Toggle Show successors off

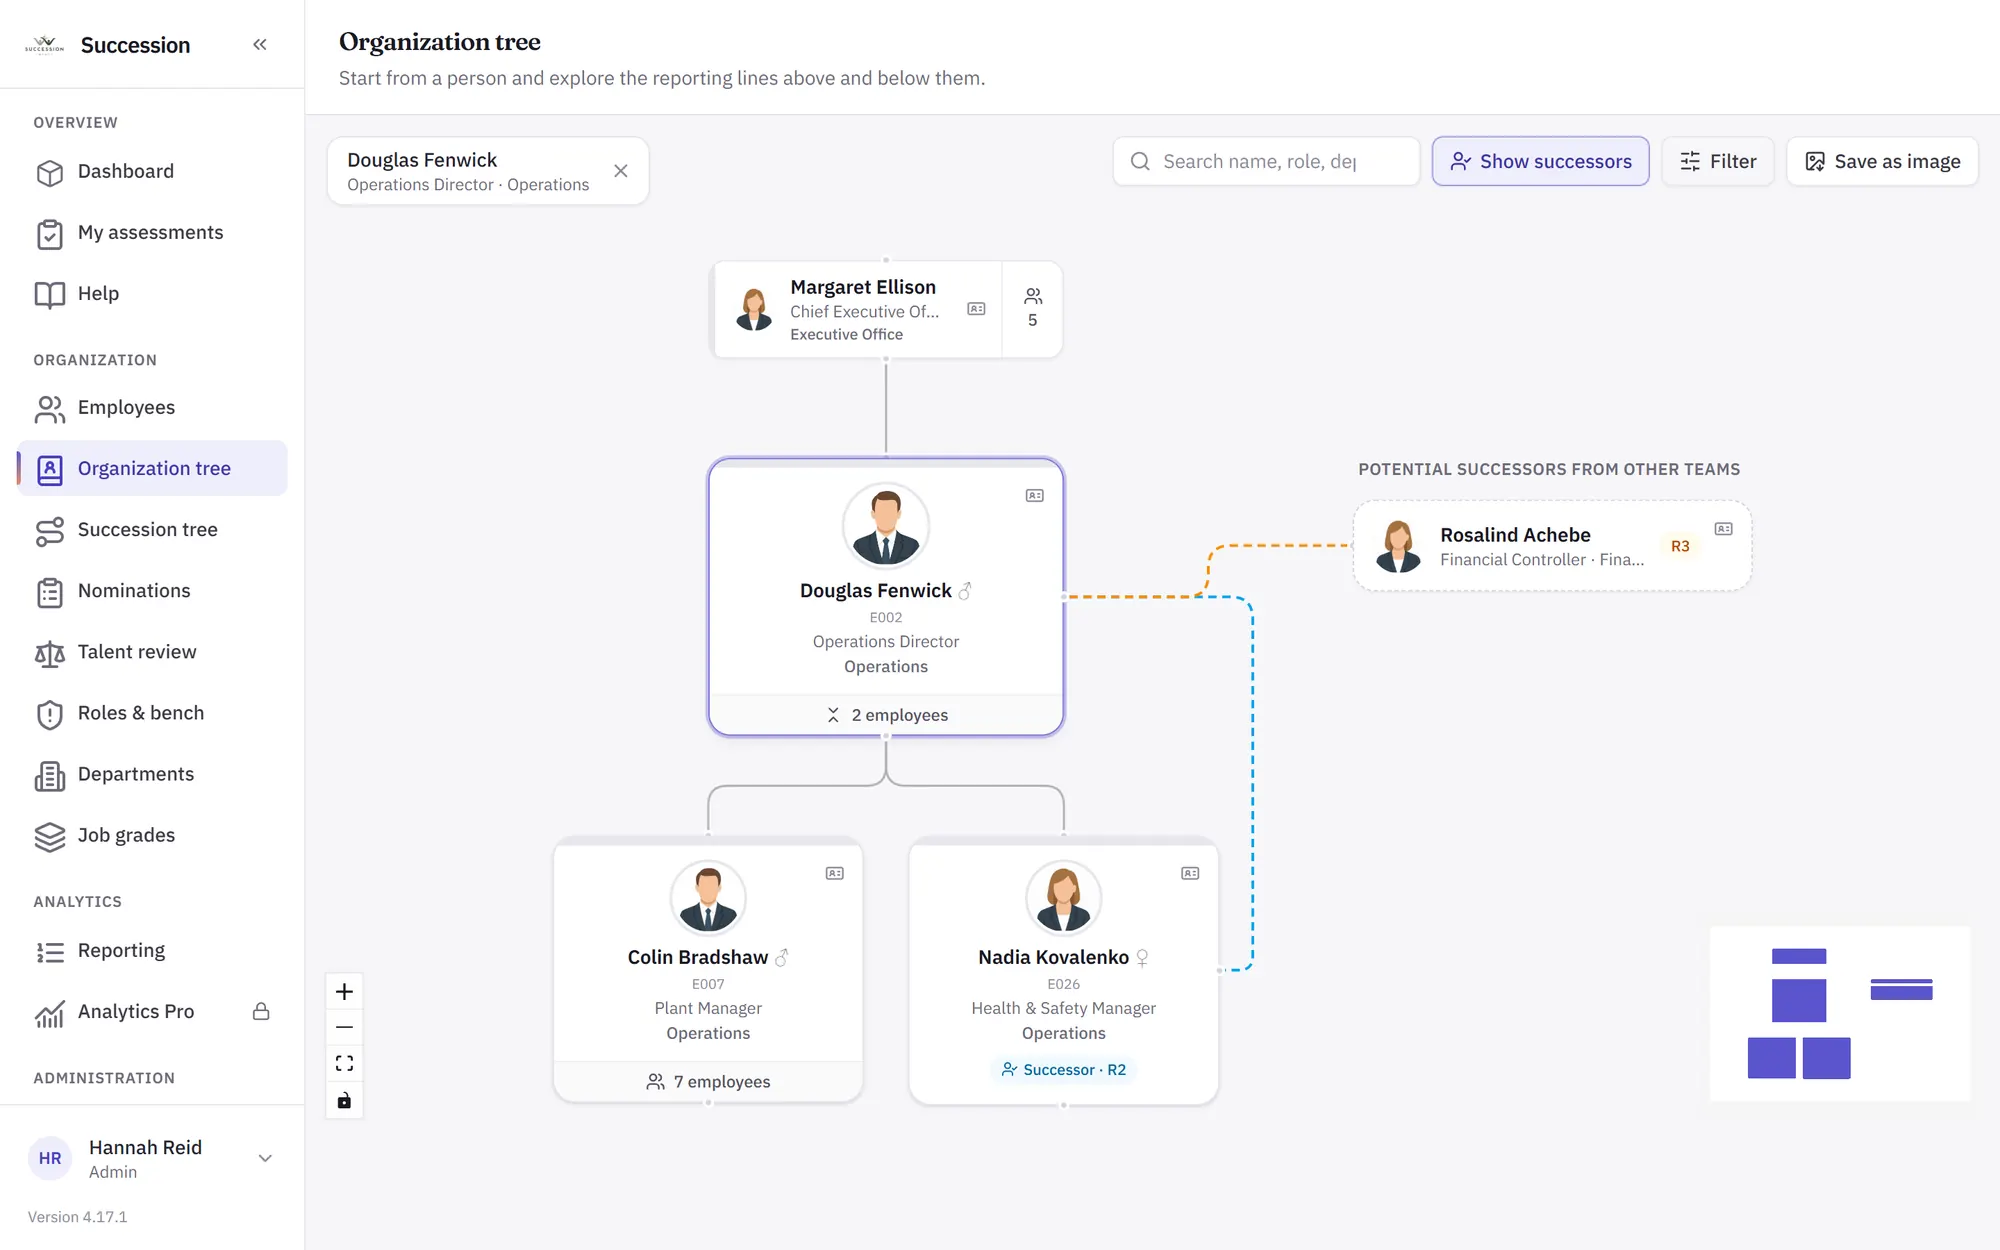click(x=1540, y=161)
